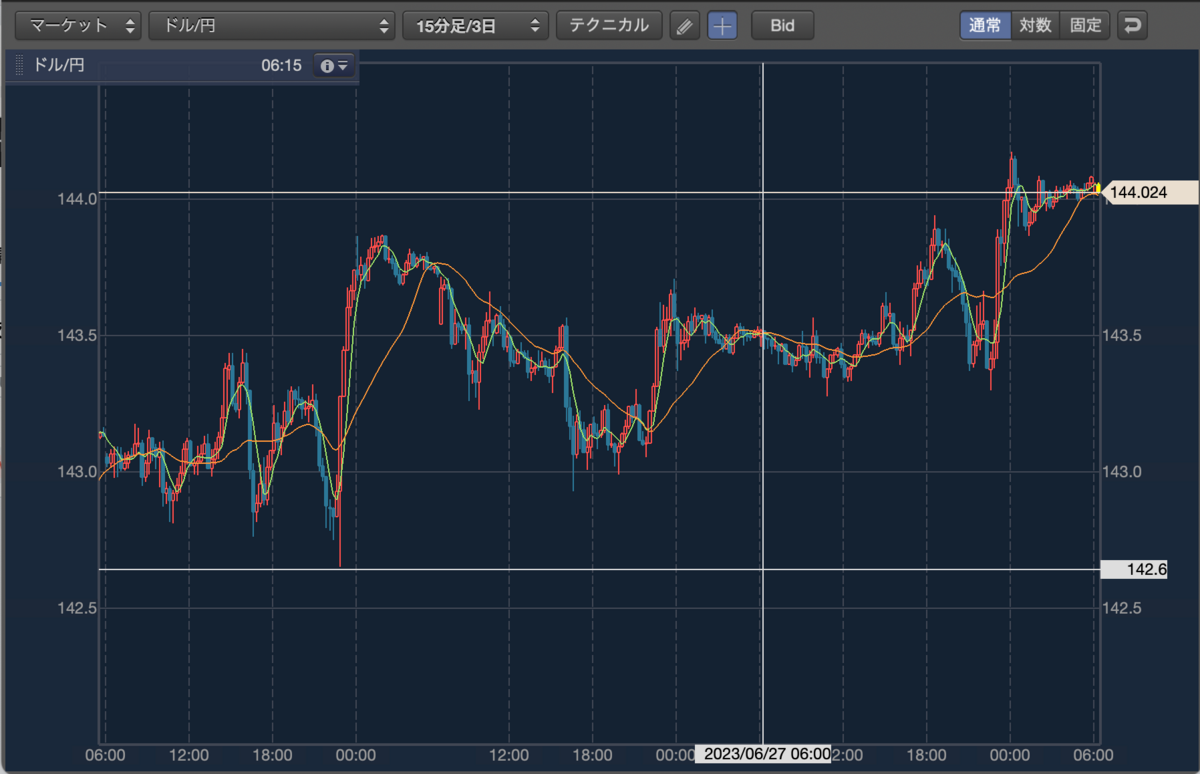
Task: Click the grip handle left of ドル/円 label
Action: pyautogui.click(x=19, y=66)
